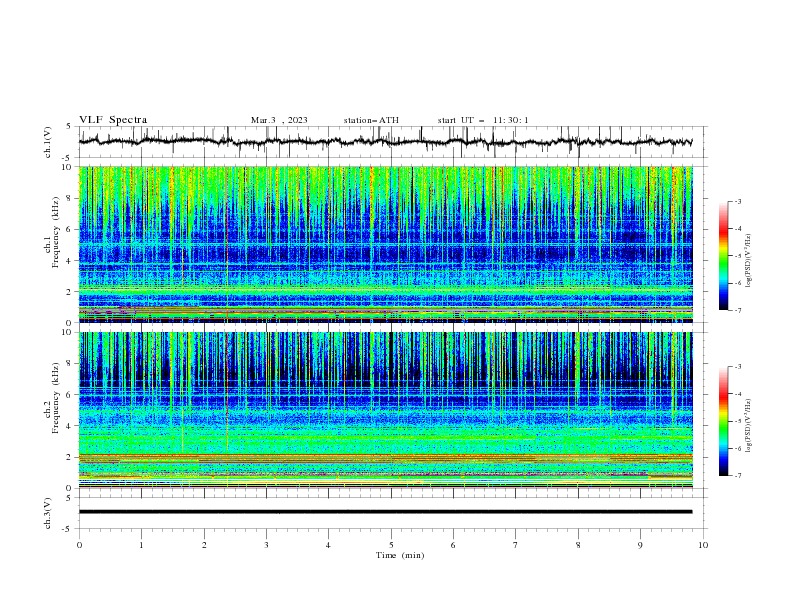The height and width of the screenshot is (612, 792).
Task: Click the '5' tick on the time axis
Action: pyautogui.click(x=391, y=545)
